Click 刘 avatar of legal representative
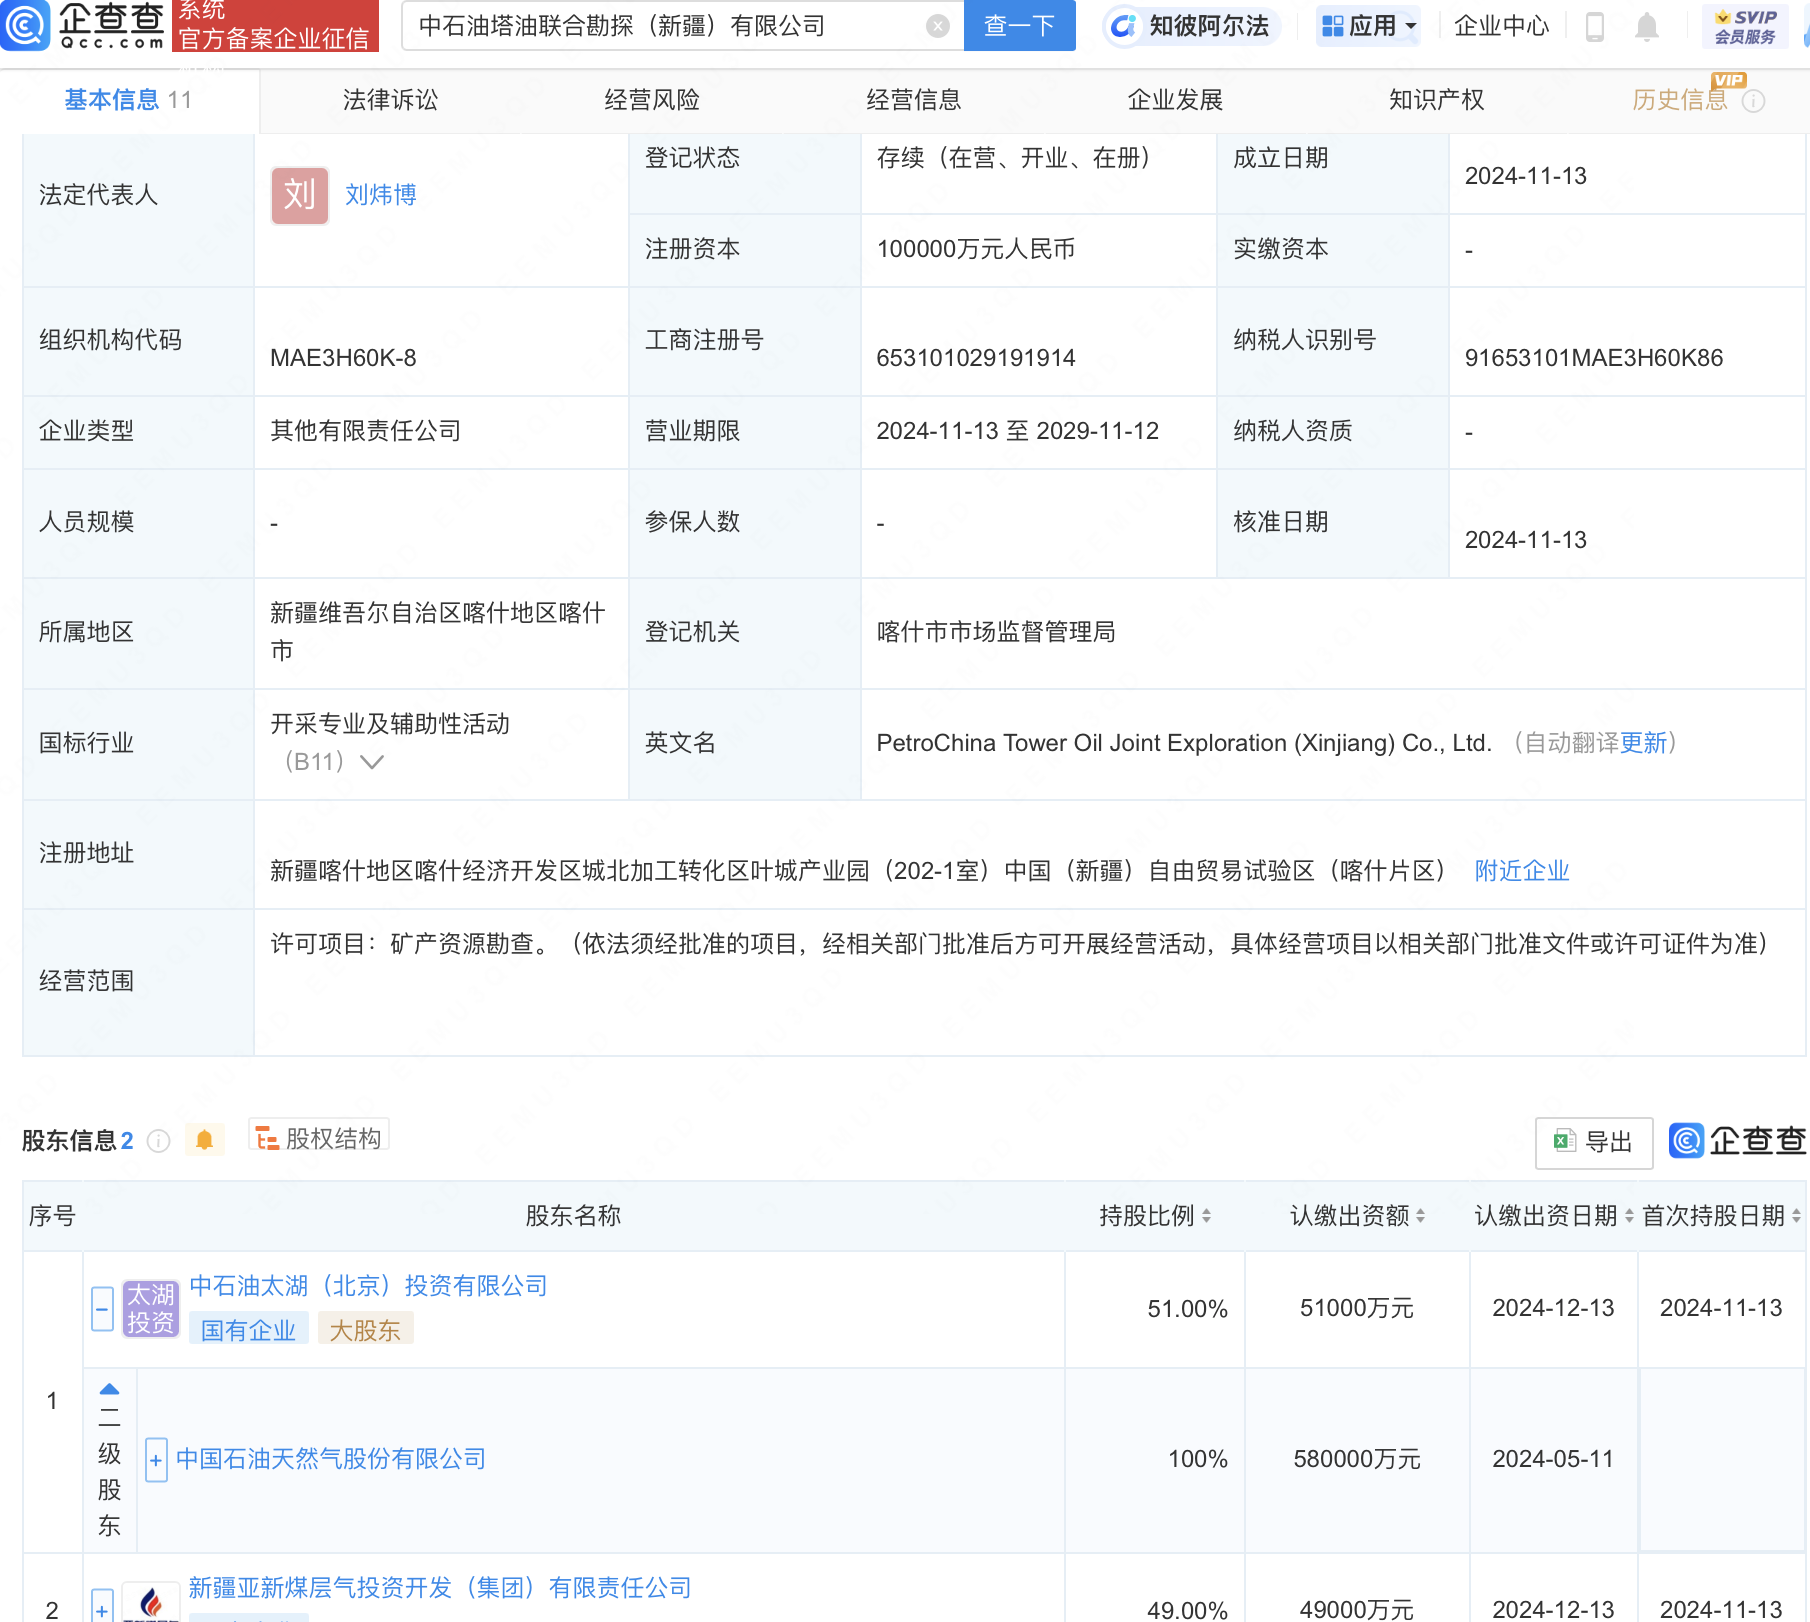Screen dimensions: 1810x1622 point(299,195)
